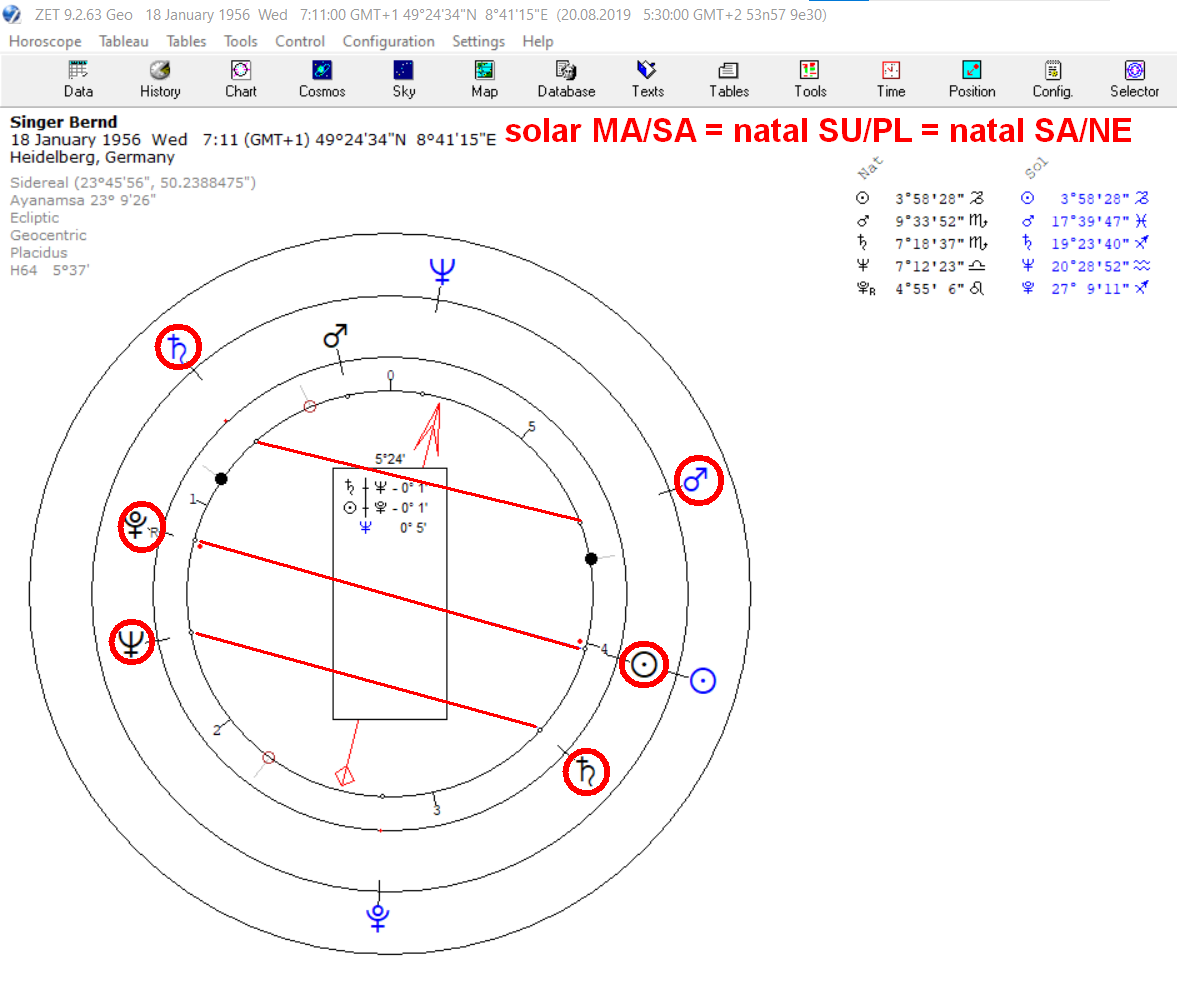Click the 'Nat' column header label

[x=870, y=168]
